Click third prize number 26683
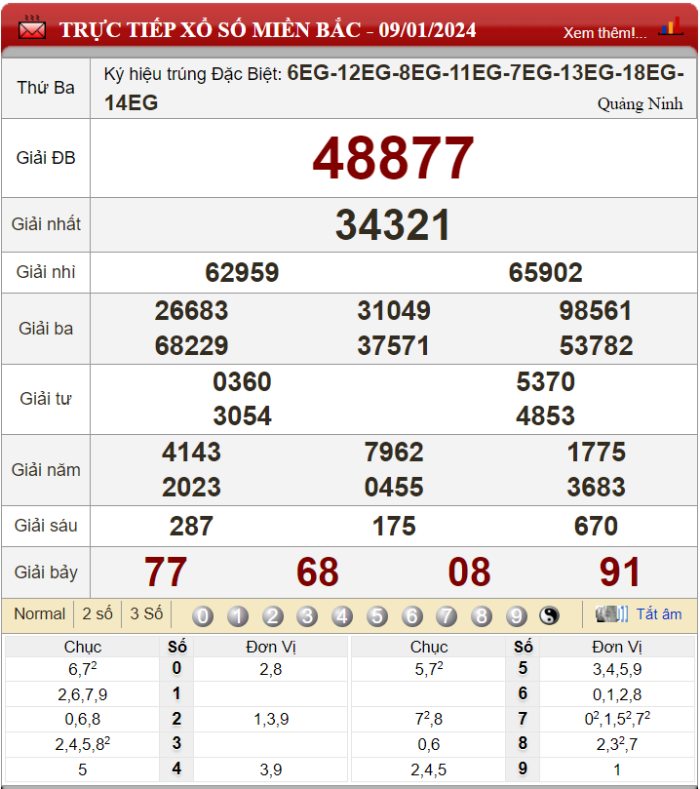This screenshot has width=700, height=789. click(x=191, y=310)
